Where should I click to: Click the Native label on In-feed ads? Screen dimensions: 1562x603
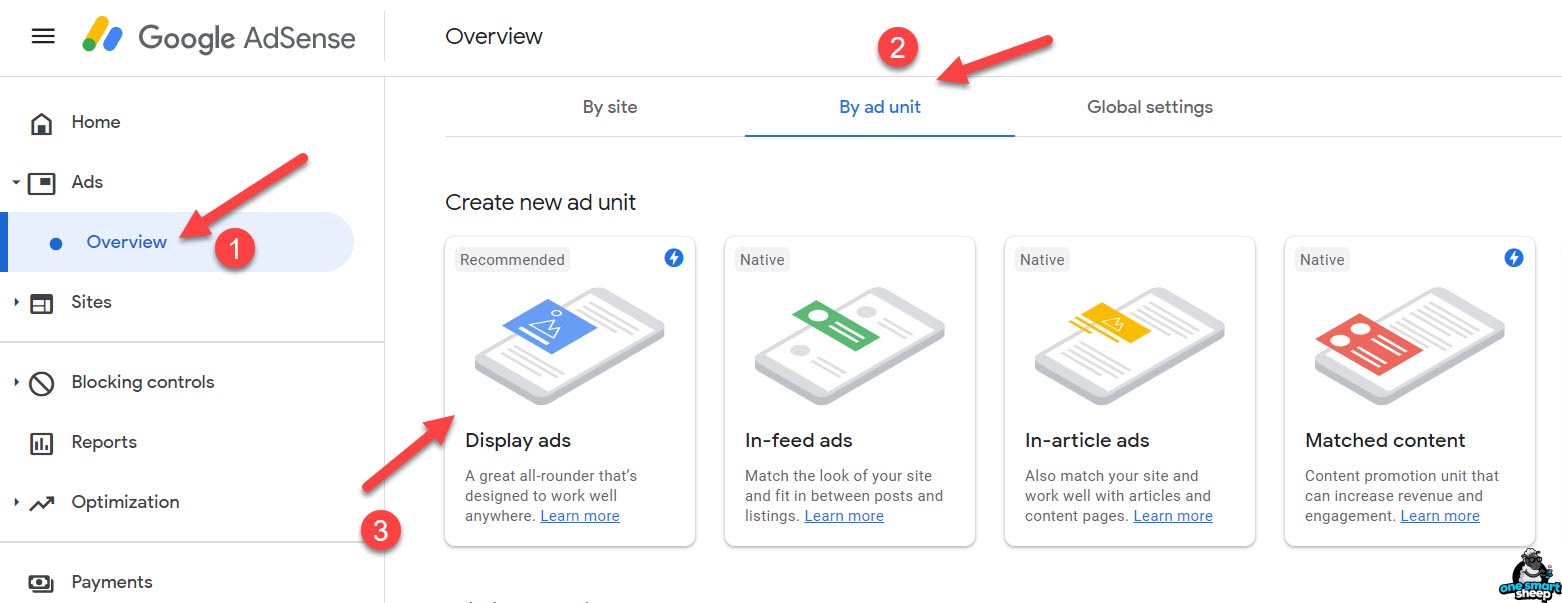click(x=762, y=260)
